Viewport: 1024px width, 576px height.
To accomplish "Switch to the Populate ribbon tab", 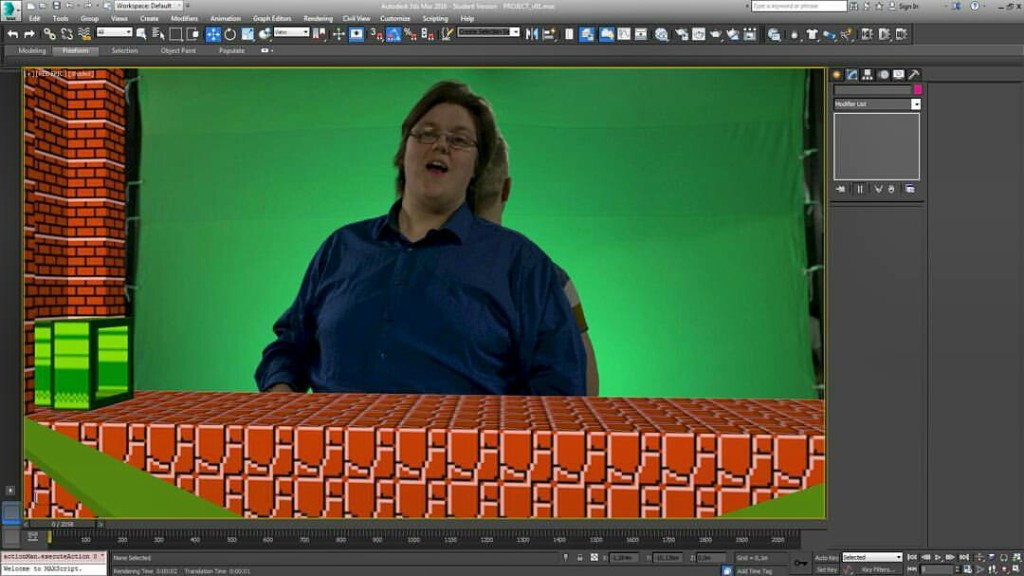I will point(231,50).
